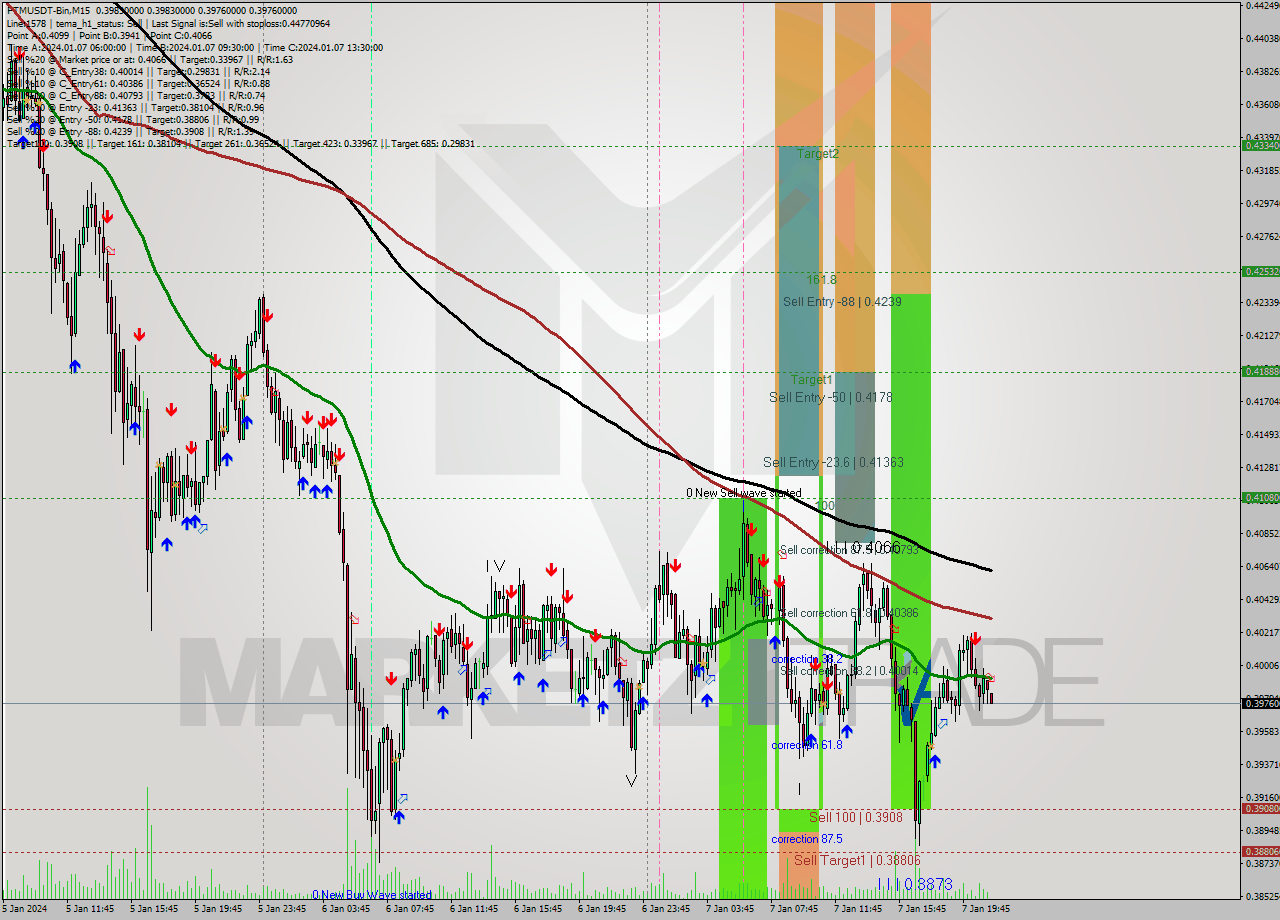Click the red 0.38806 price tag on axis
Viewport: 1280px width, 920px height.
tap(1260, 851)
